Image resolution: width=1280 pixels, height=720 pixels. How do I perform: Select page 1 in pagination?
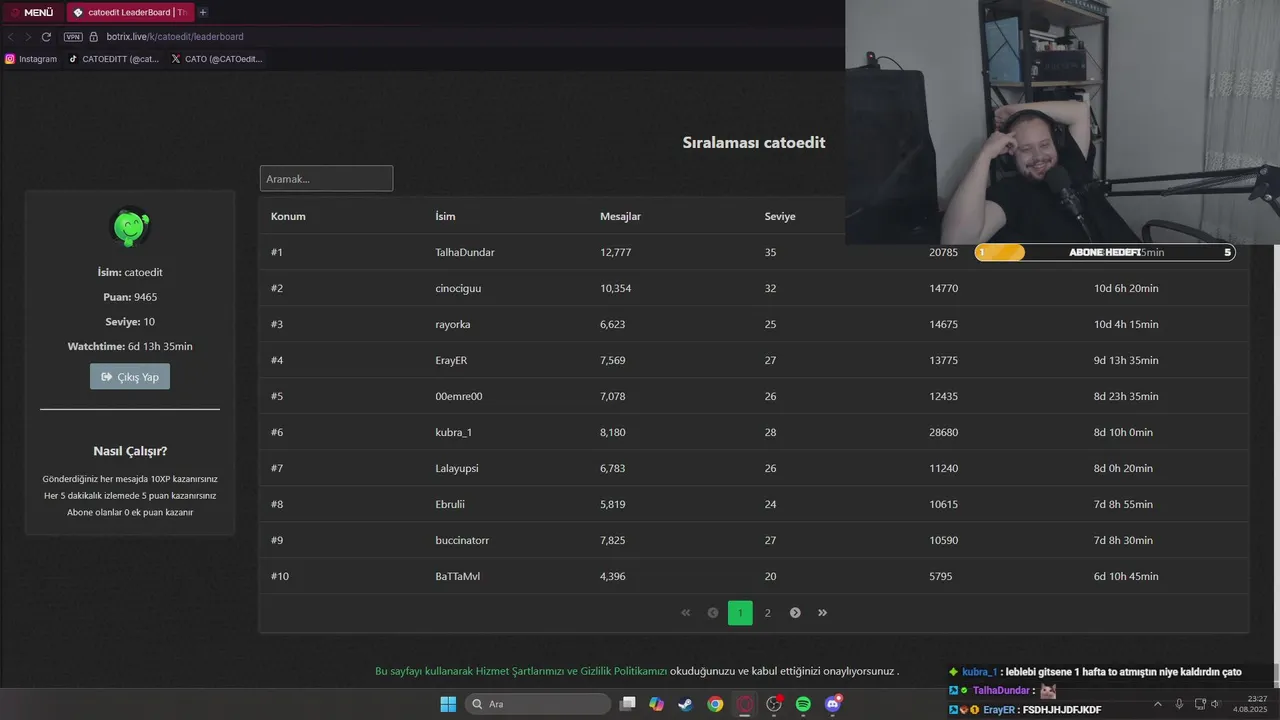740,613
